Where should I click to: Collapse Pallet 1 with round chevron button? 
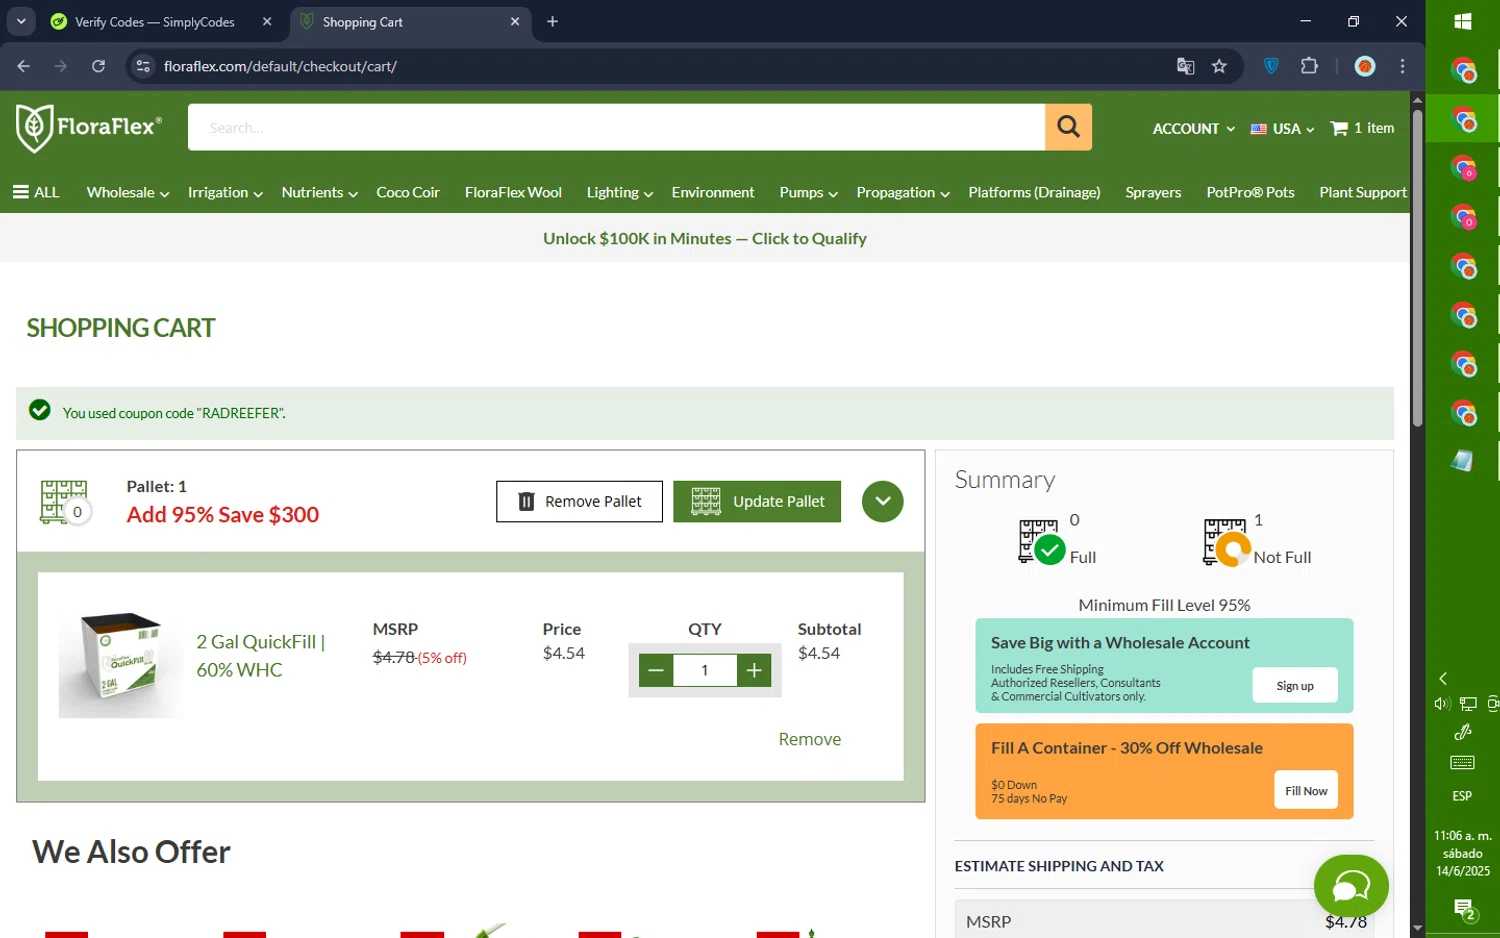point(882,501)
